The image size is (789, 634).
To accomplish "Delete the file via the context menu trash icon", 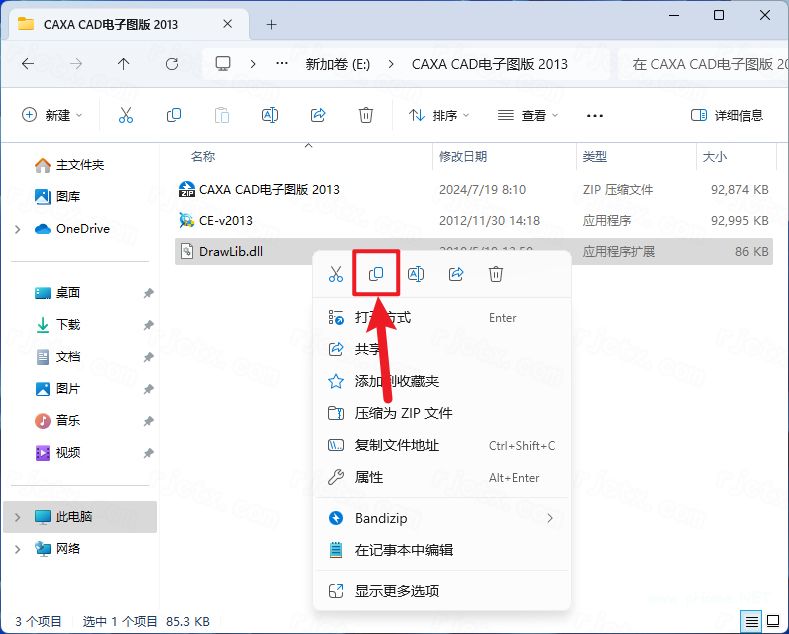I will coord(496,274).
